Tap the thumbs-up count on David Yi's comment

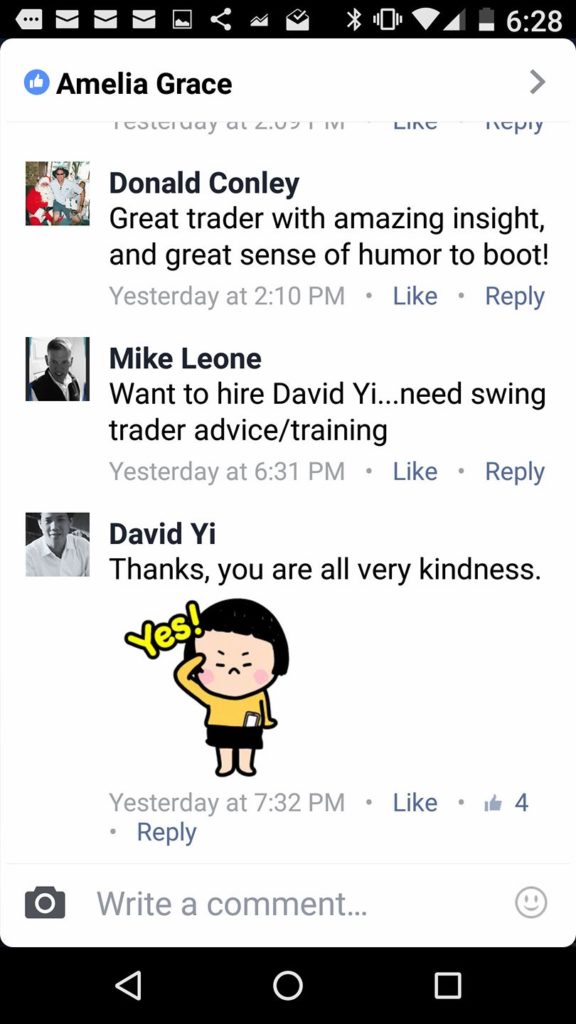click(x=506, y=803)
